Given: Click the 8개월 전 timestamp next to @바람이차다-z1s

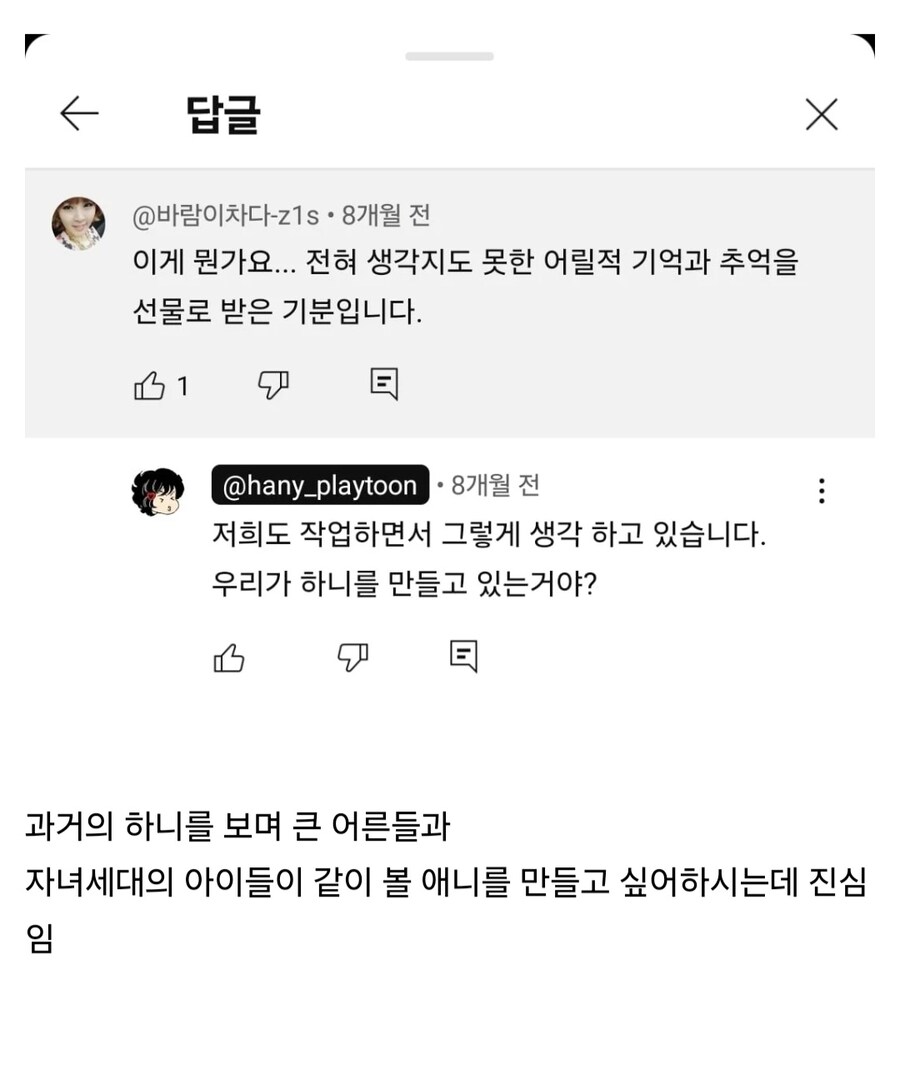Looking at the screenshot, I should coord(386,215).
